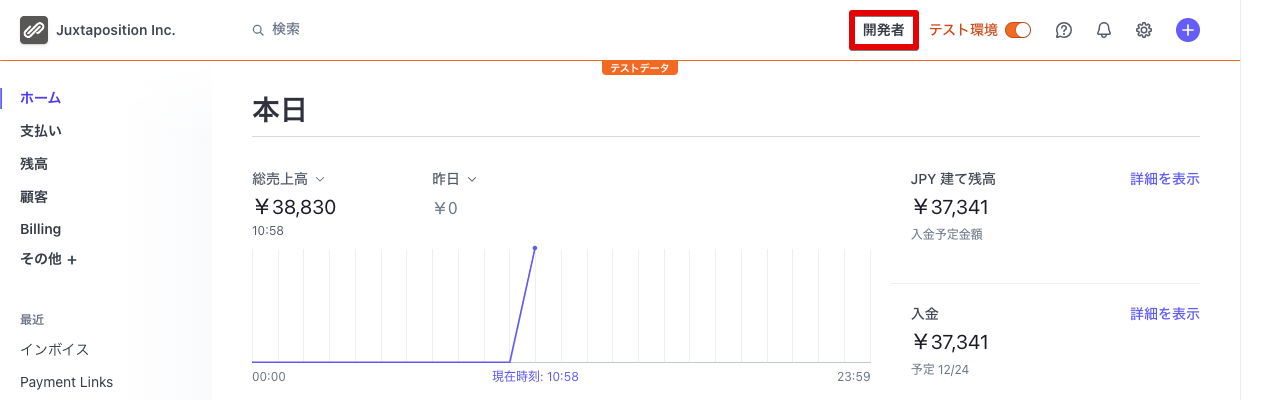Open 支払い in the sidebar
Screen dimensions: 1280x400
[41, 131]
